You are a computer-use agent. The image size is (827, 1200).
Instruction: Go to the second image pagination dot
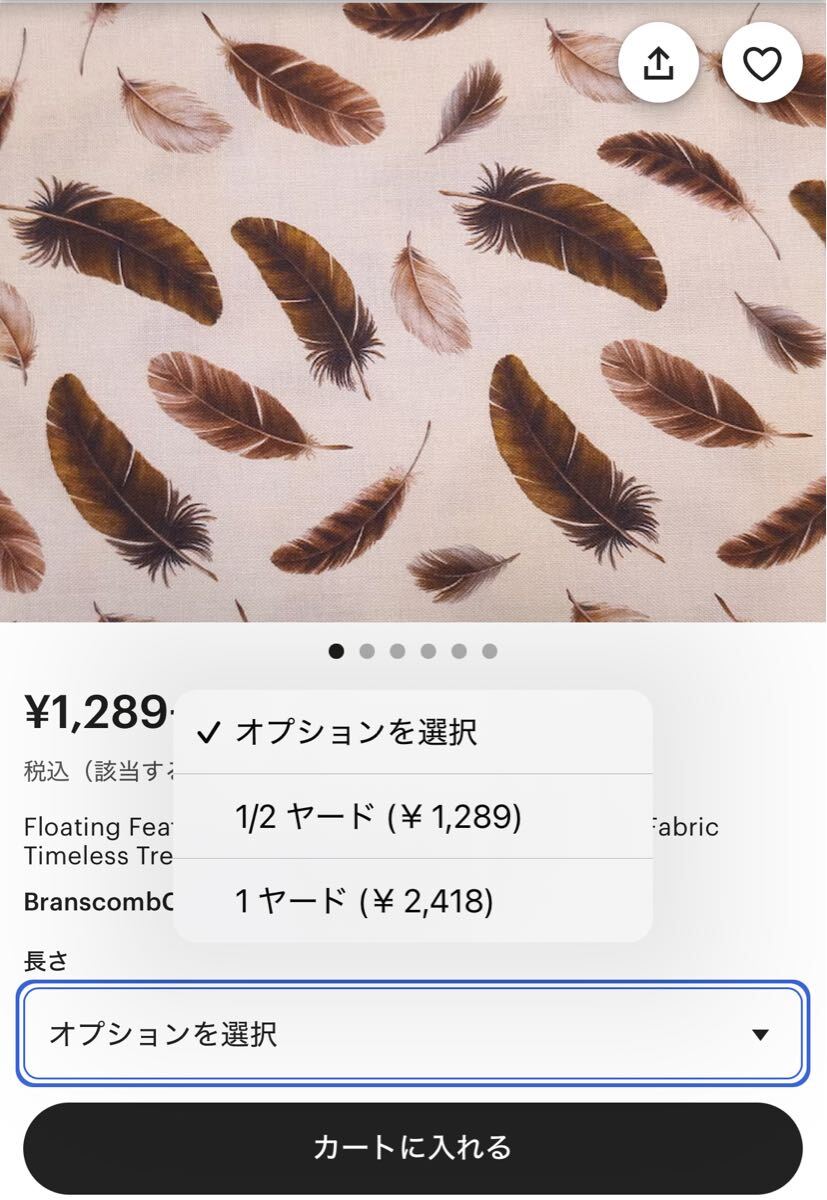click(367, 651)
